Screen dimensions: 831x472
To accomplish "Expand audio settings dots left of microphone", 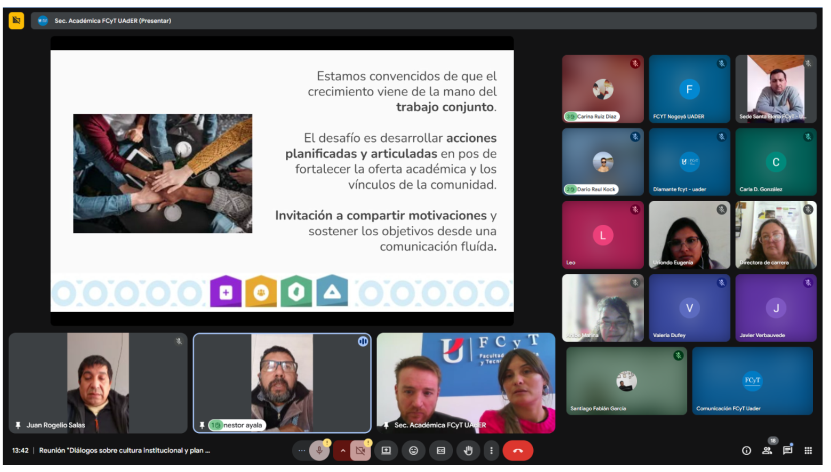I will [301, 451].
